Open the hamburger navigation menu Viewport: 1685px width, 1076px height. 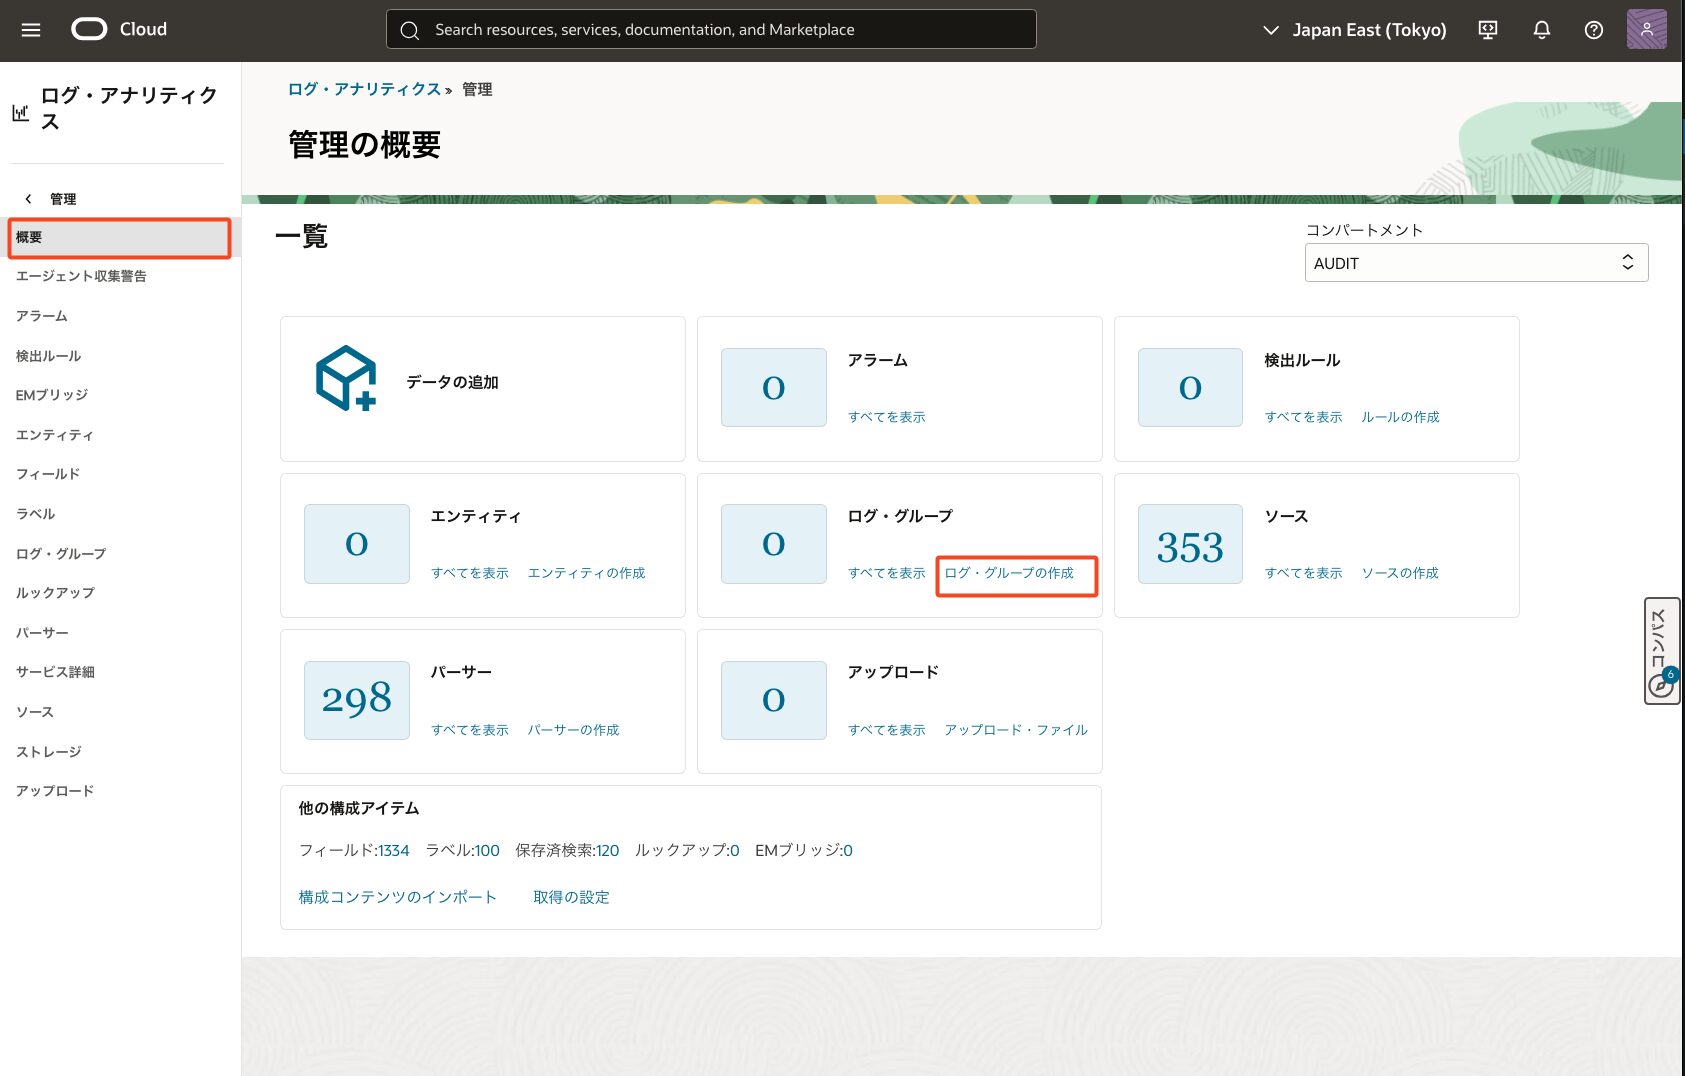[x=31, y=30]
